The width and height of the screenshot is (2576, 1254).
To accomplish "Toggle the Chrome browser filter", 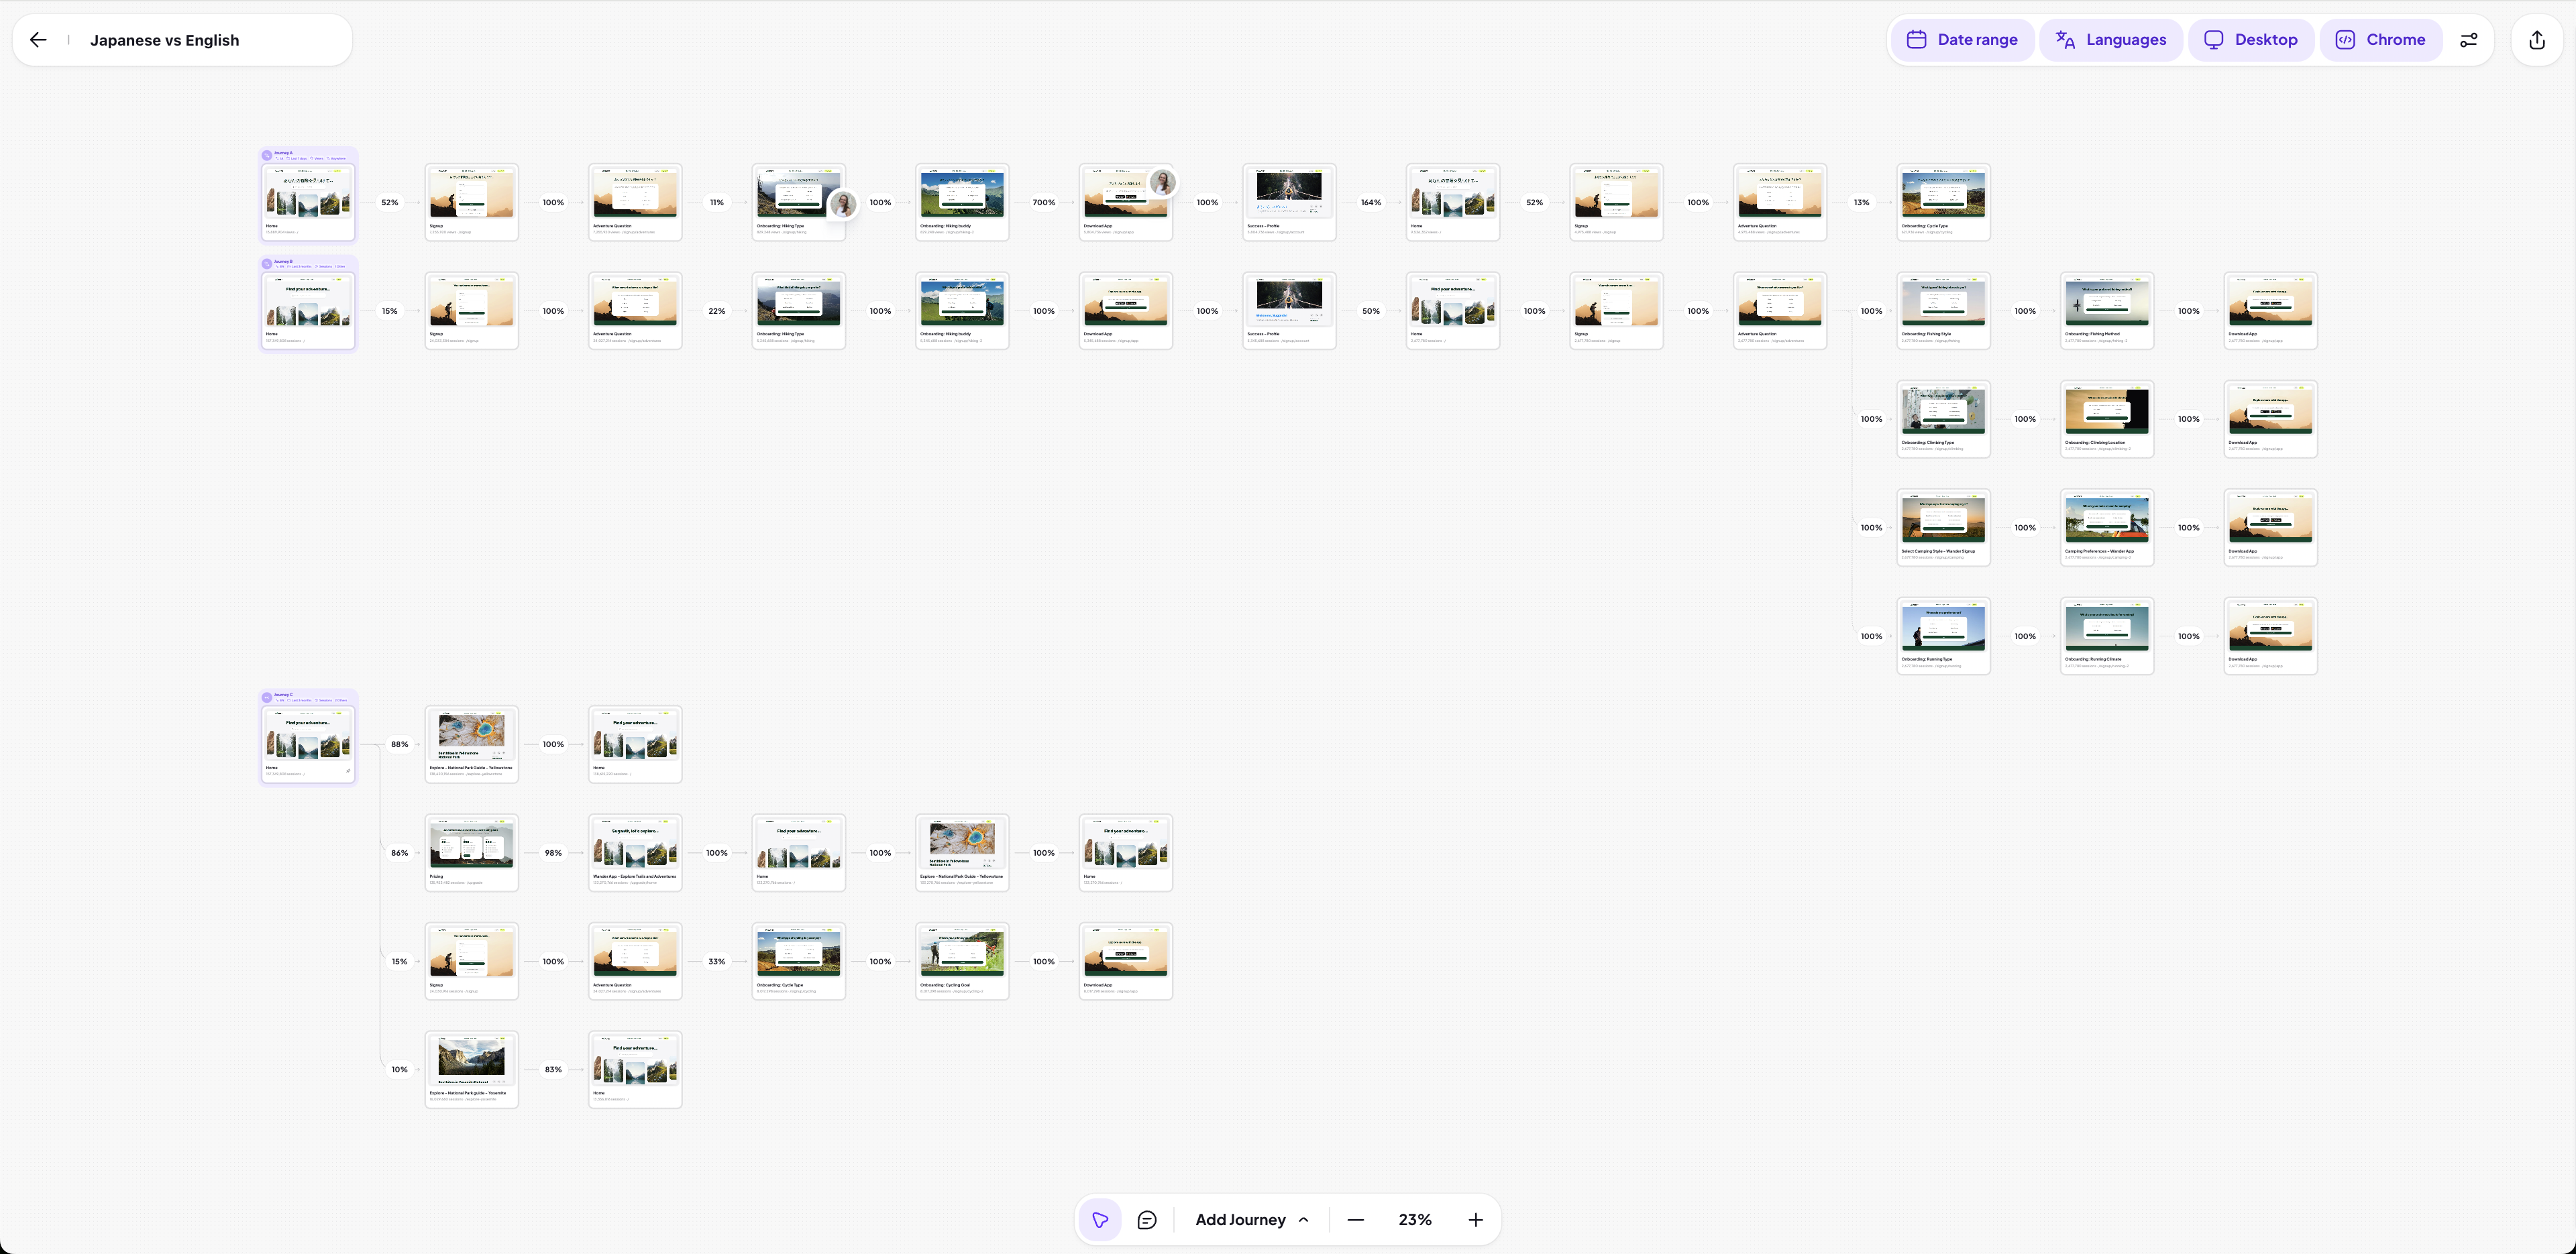I will pos(2380,40).
